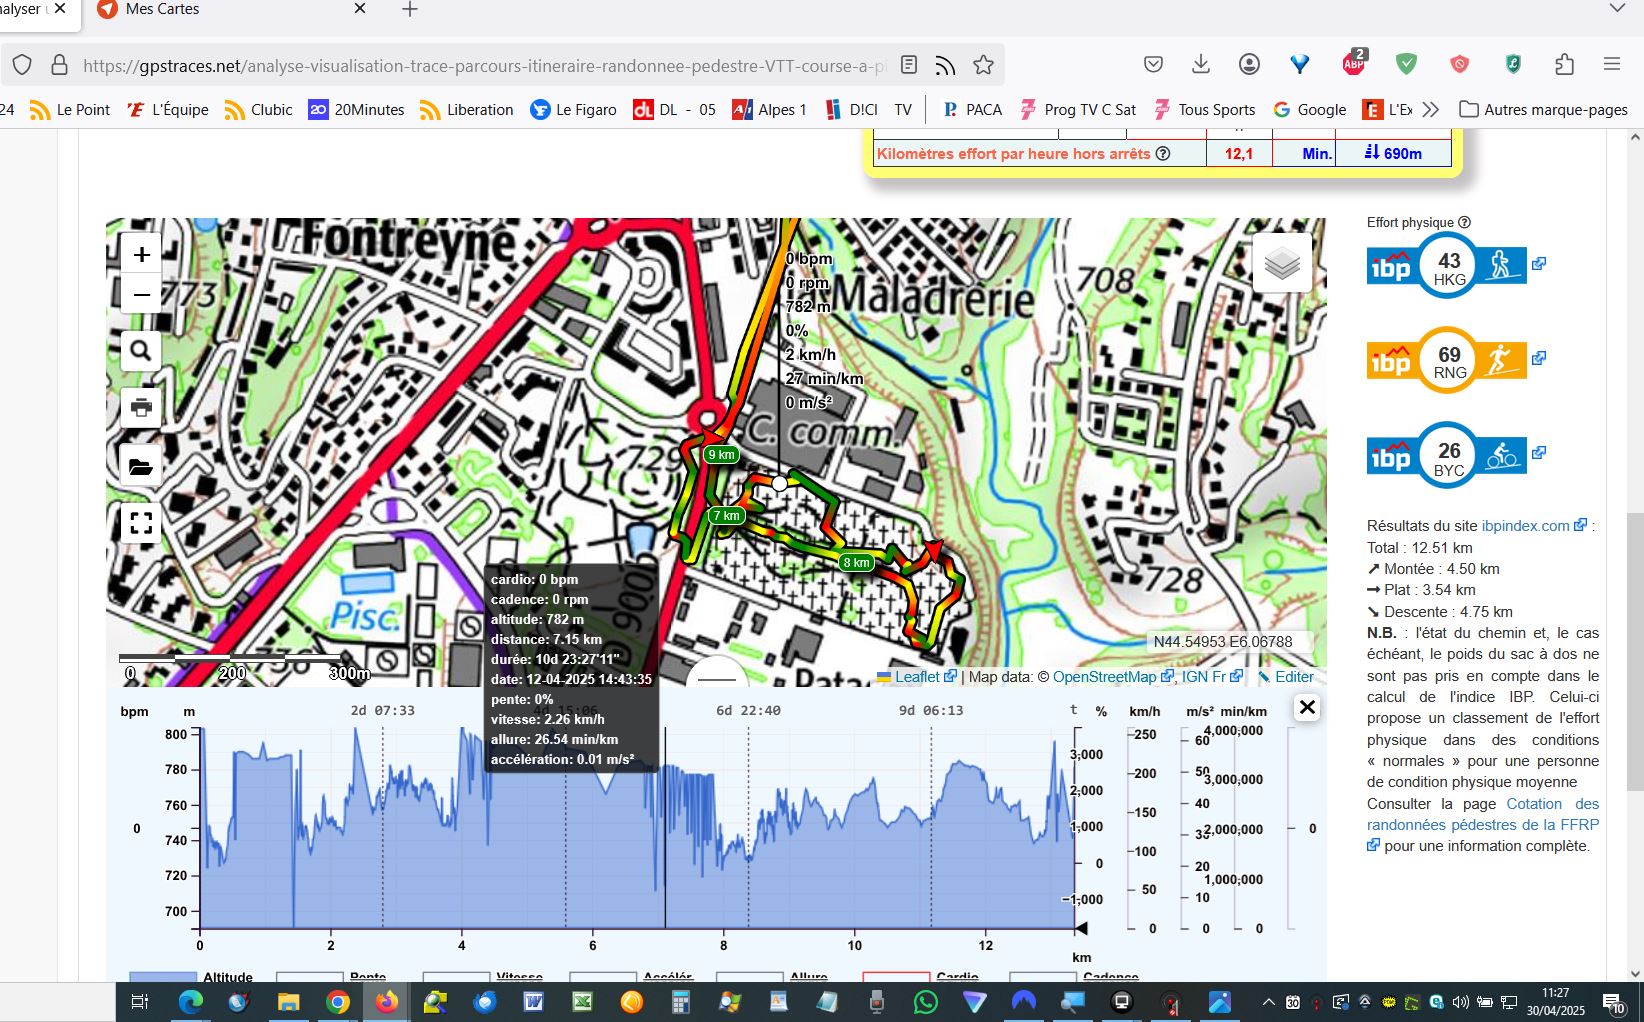
Task: Open the IBP 26 BYC cycling index
Action: point(1447,455)
